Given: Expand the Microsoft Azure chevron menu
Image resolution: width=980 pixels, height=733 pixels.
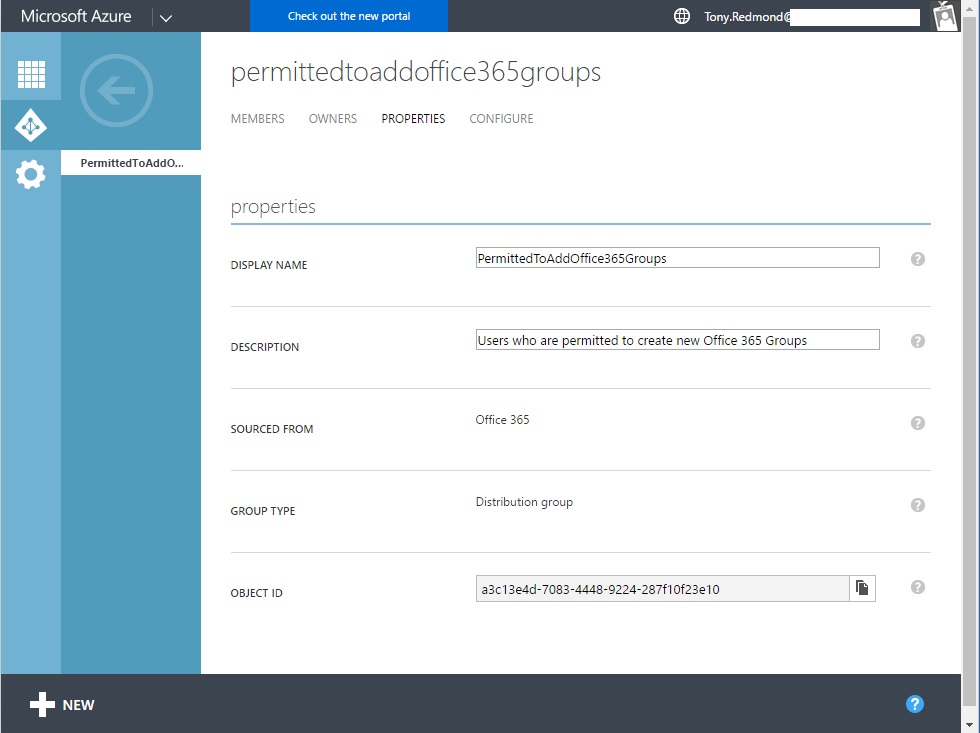Looking at the screenshot, I should tap(166, 16).
